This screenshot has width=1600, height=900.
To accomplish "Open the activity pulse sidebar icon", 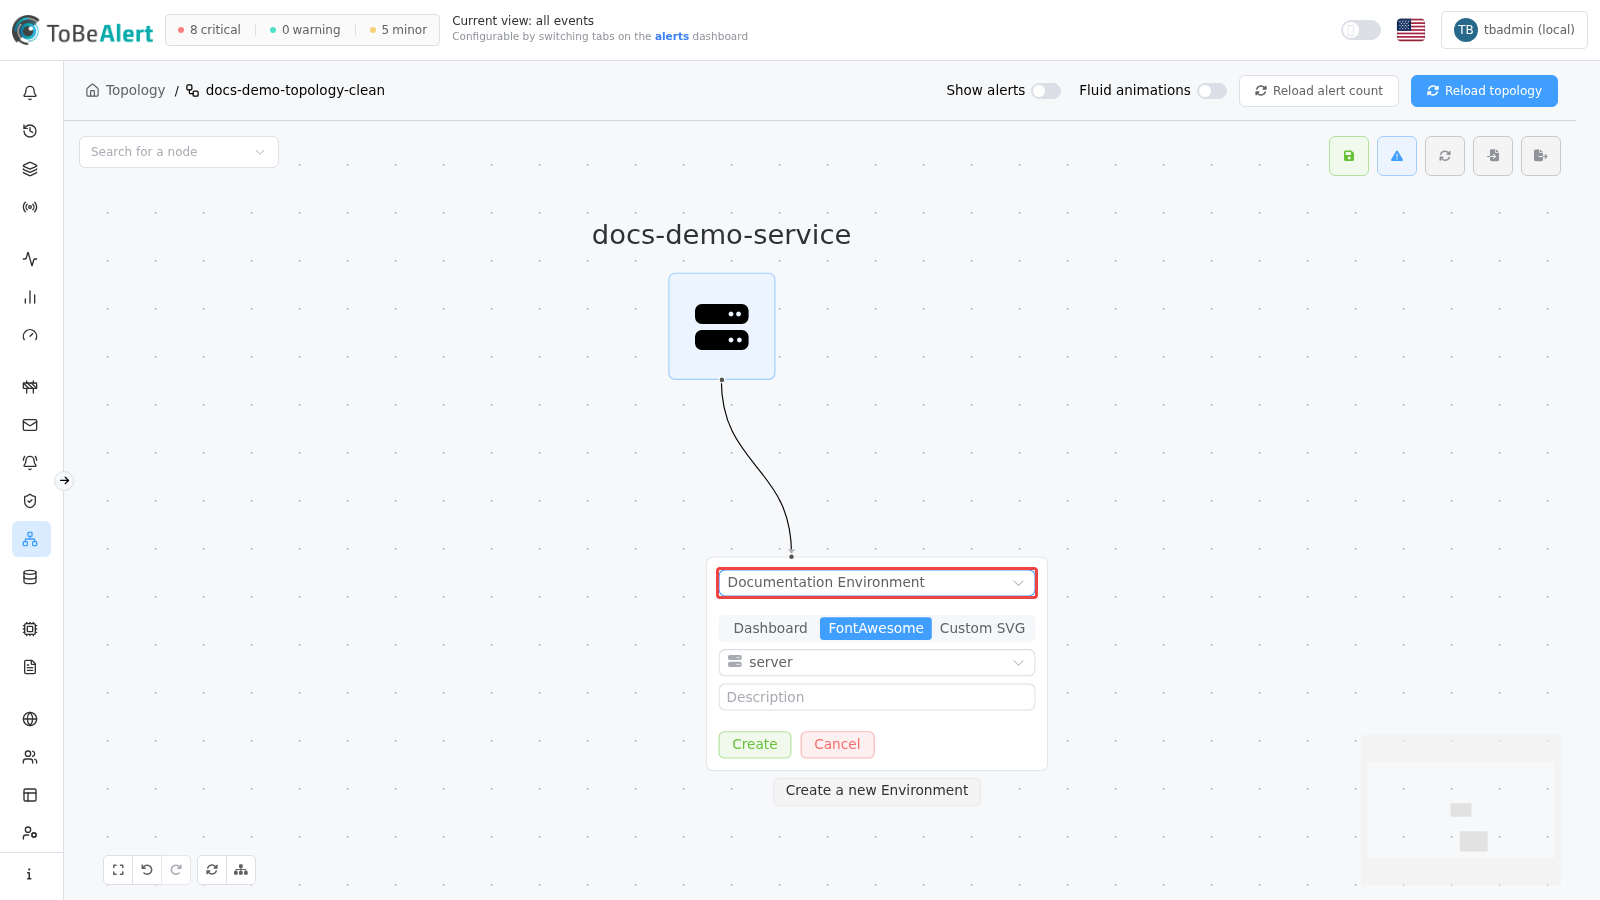I will click(x=30, y=259).
